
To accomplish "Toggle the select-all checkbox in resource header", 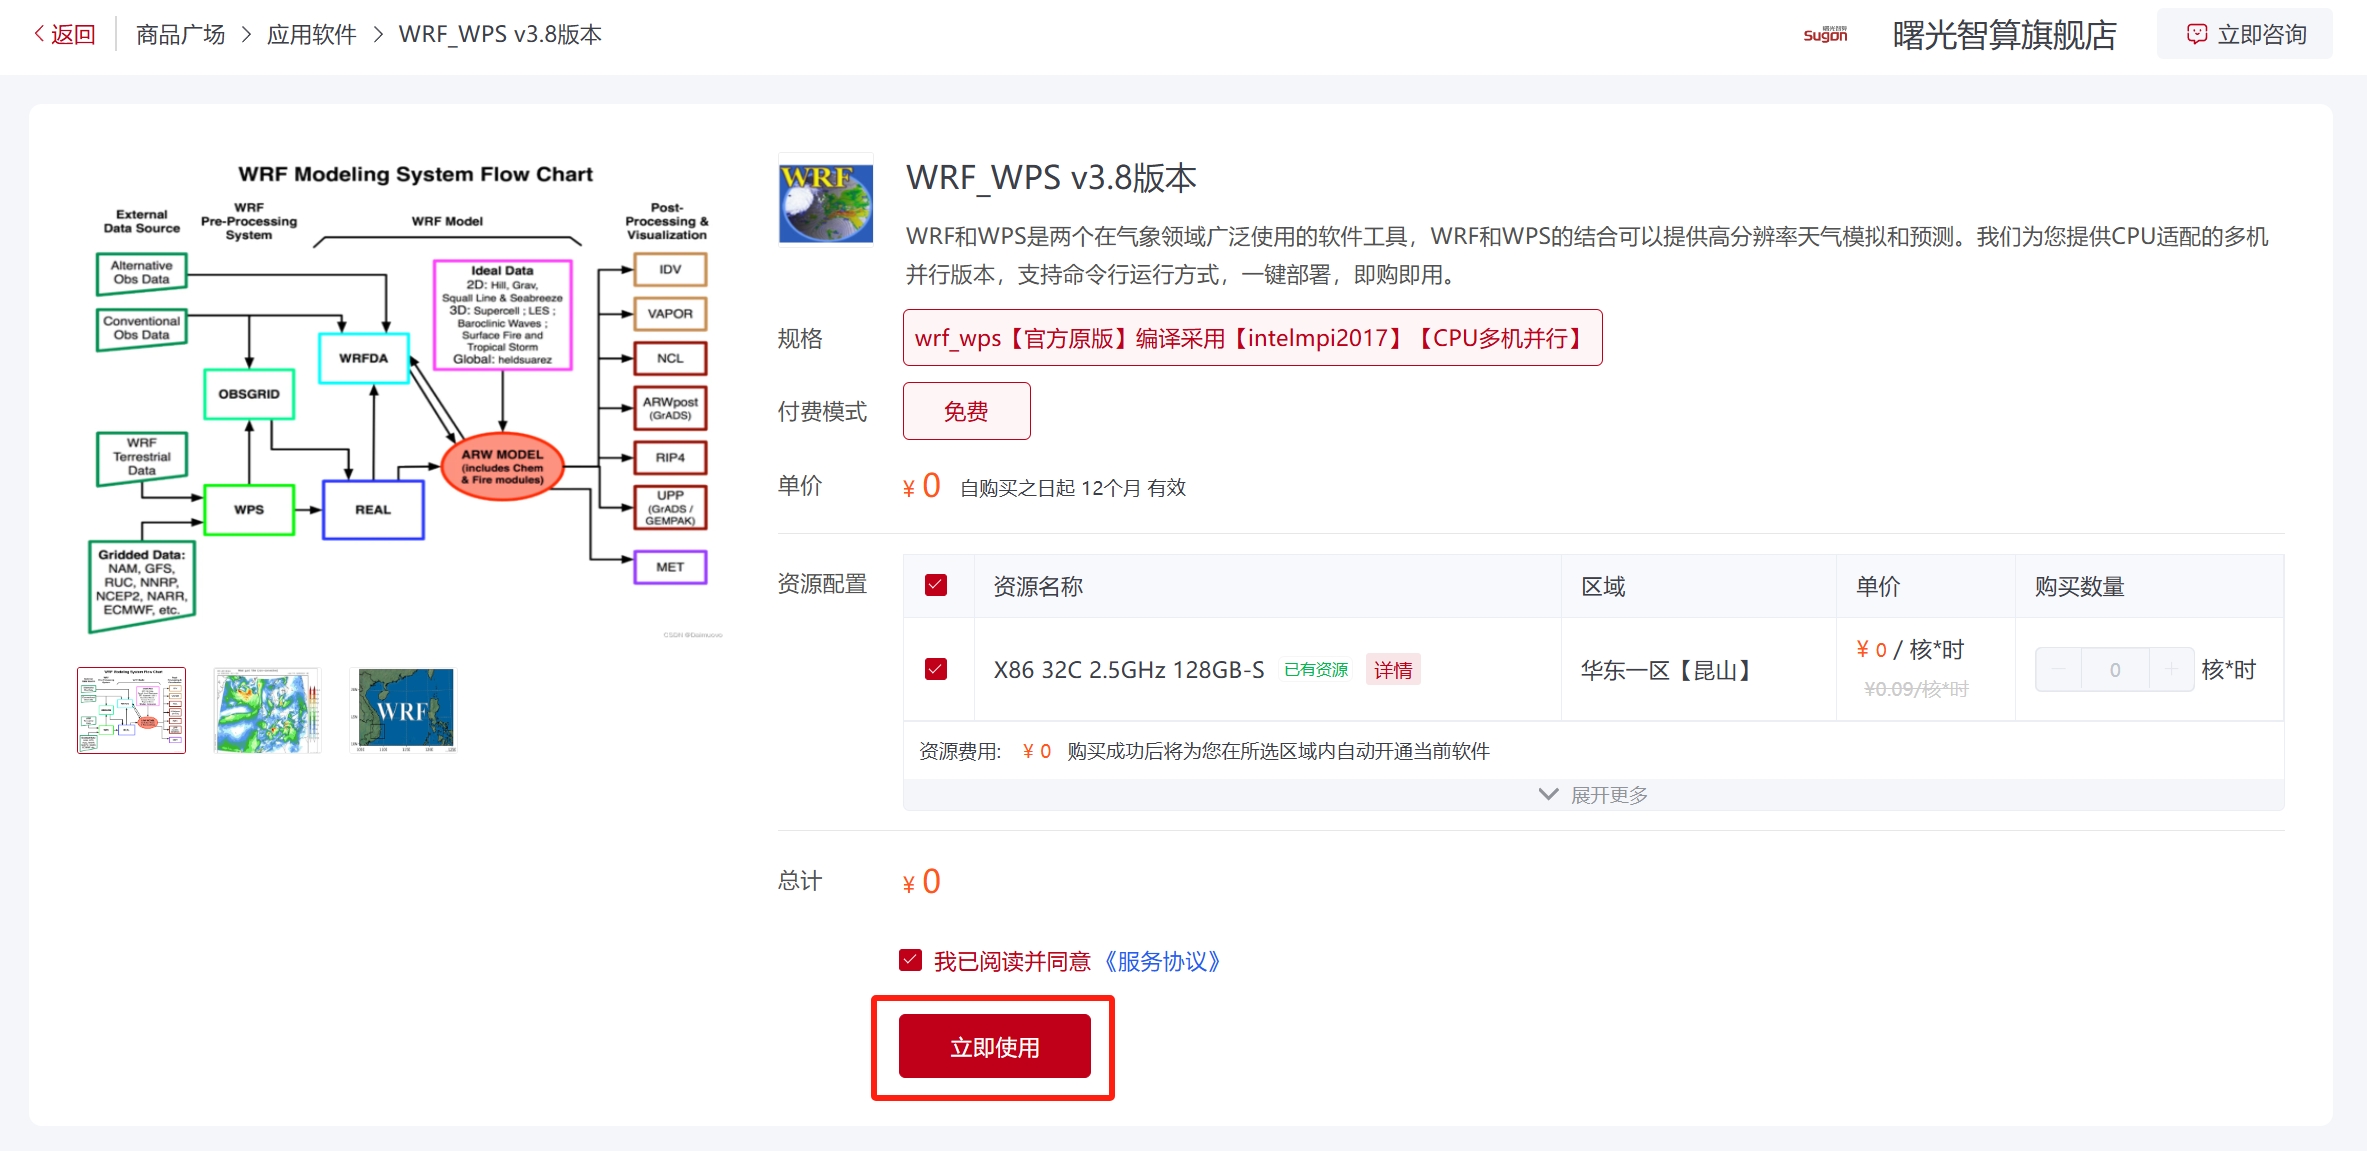I will [936, 585].
